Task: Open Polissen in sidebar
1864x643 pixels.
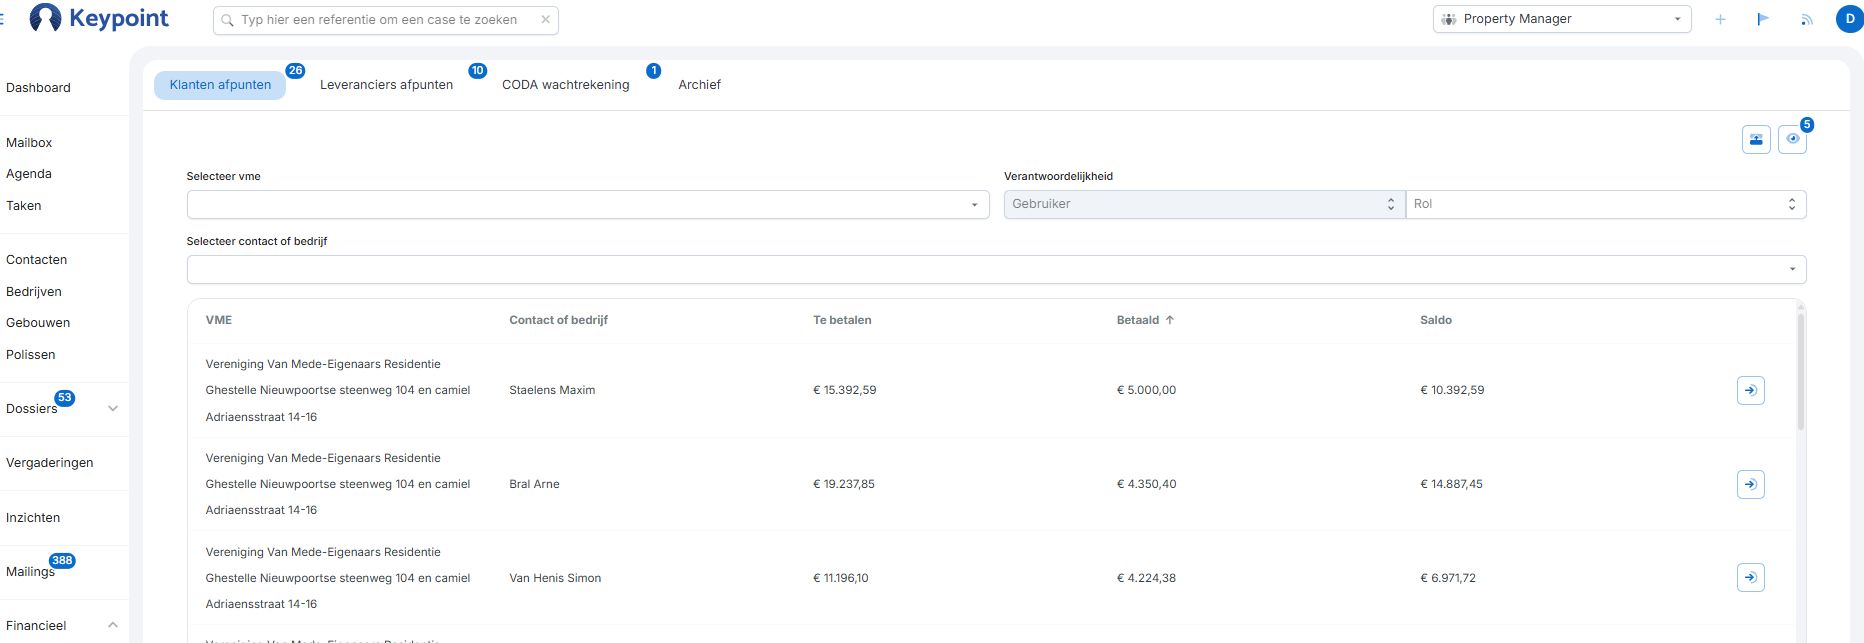Action: 31,355
